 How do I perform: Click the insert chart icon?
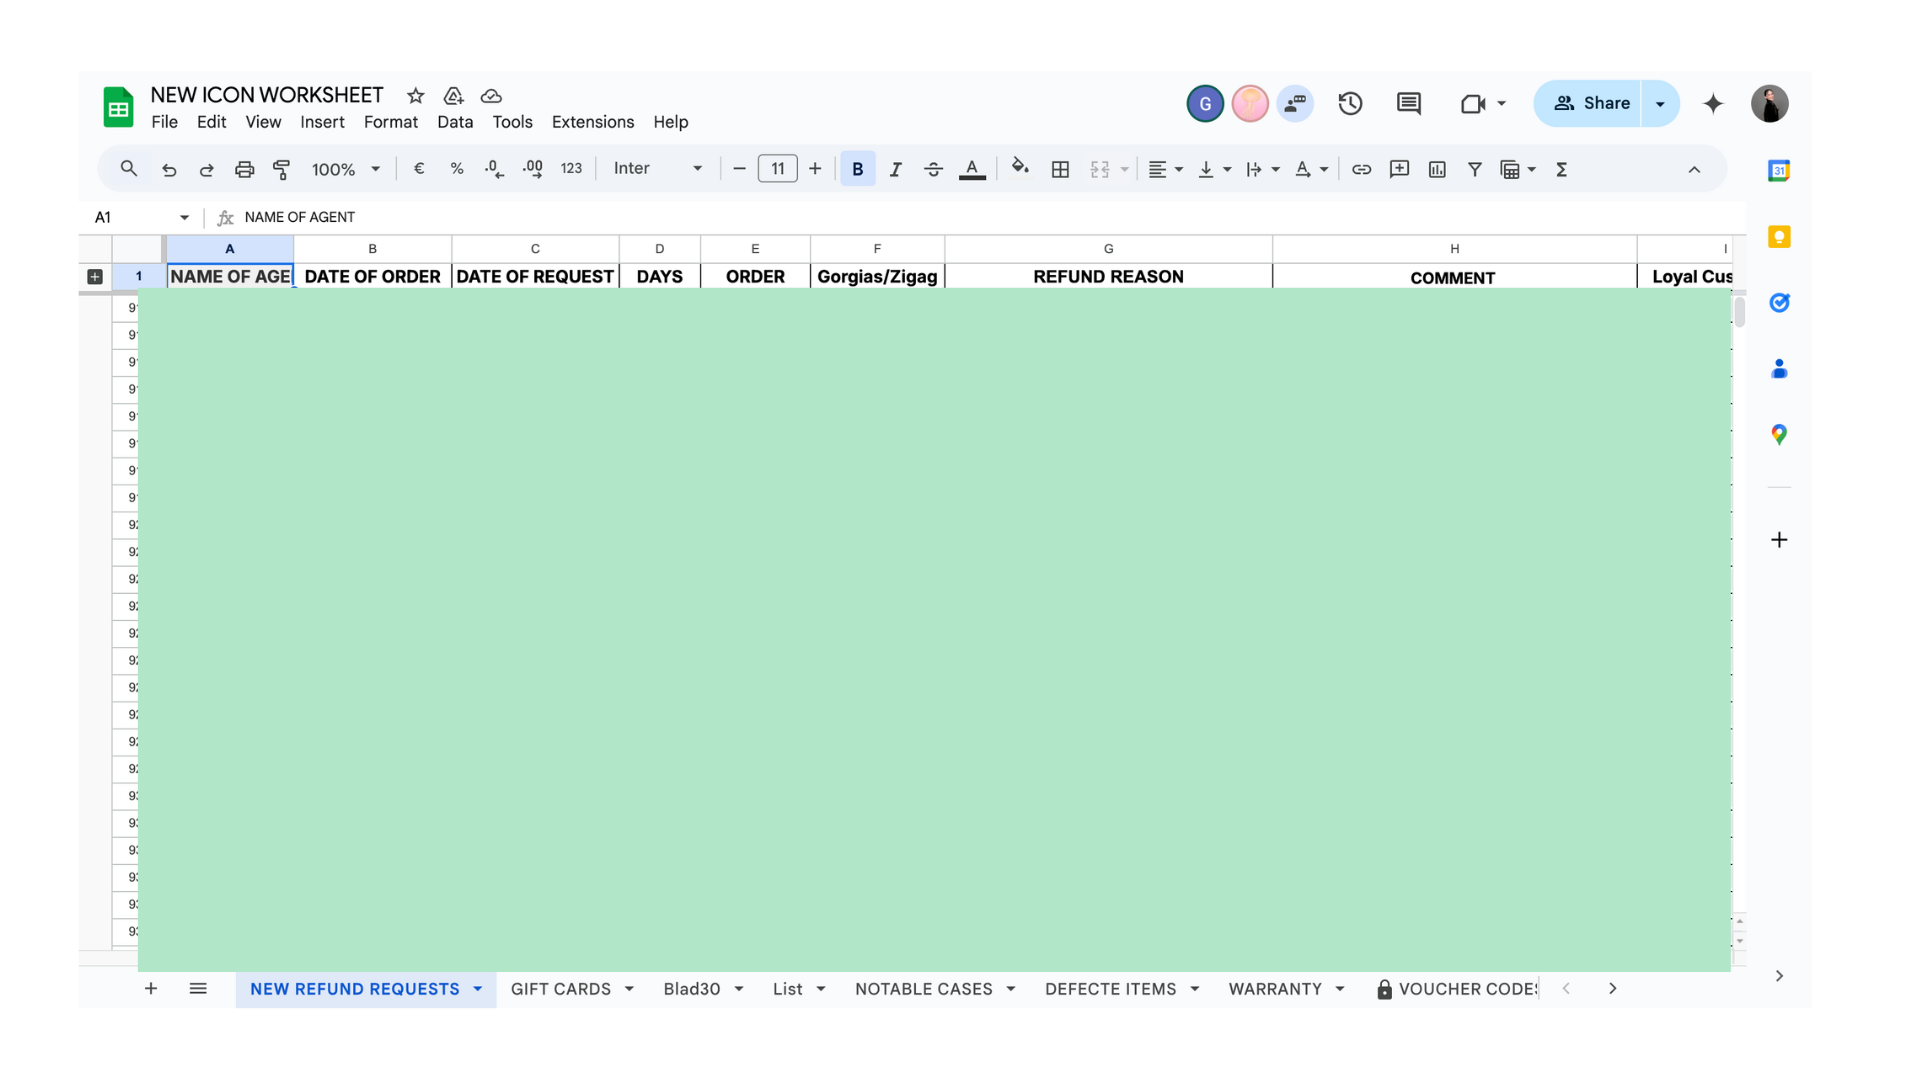[1437, 169]
